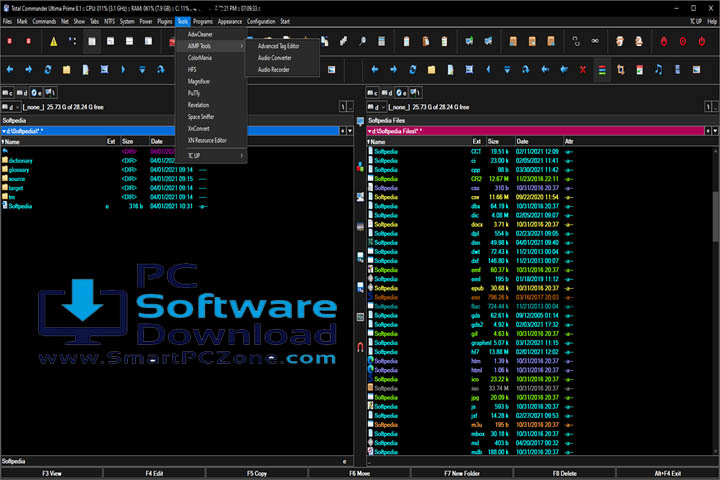Viewport: 720px width, 480px height.
Task: Click the F7 New Folder button
Action: (x=462, y=473)
